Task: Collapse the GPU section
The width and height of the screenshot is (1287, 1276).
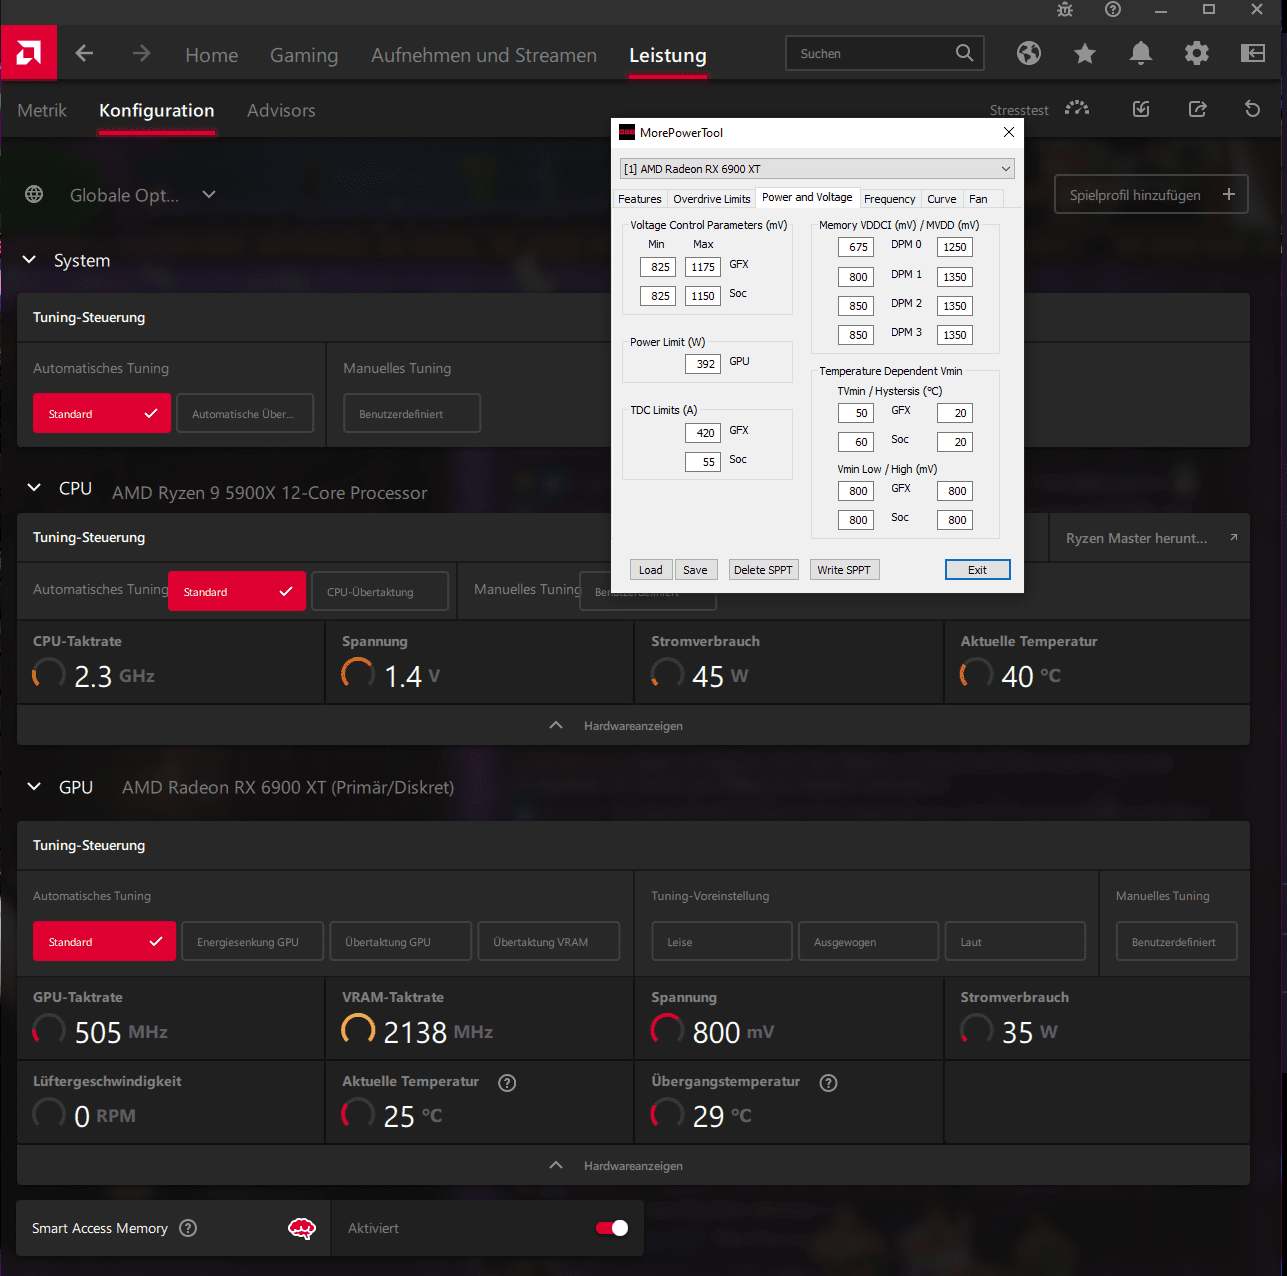Action: [x=34, y=787]
